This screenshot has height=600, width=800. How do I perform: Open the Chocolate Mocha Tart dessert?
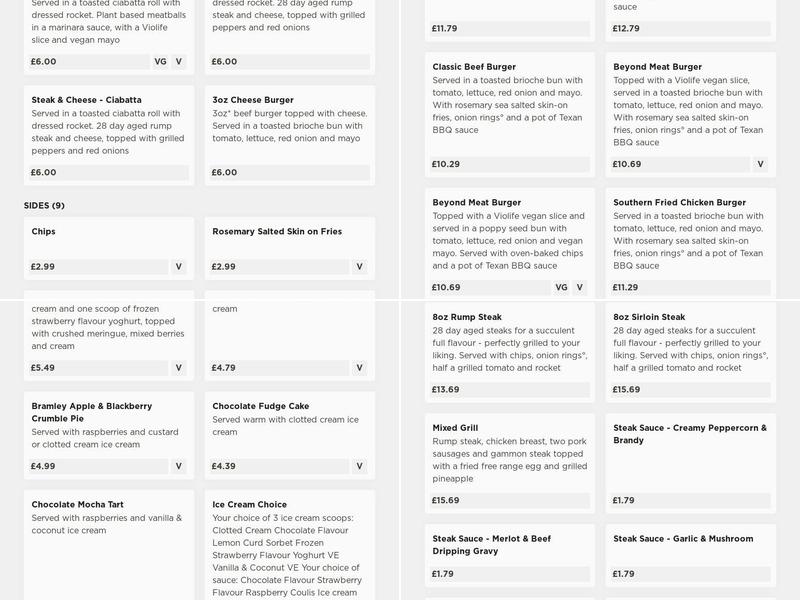[90, 505]
